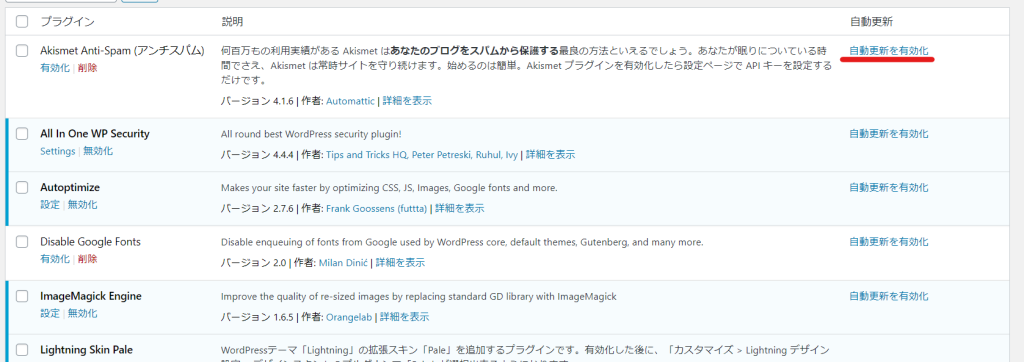This screenshot has height=362, width=1024.
Task: Activate Akismet via its 有効化 link
Action: pyautogui.click(x=54, y=67)
